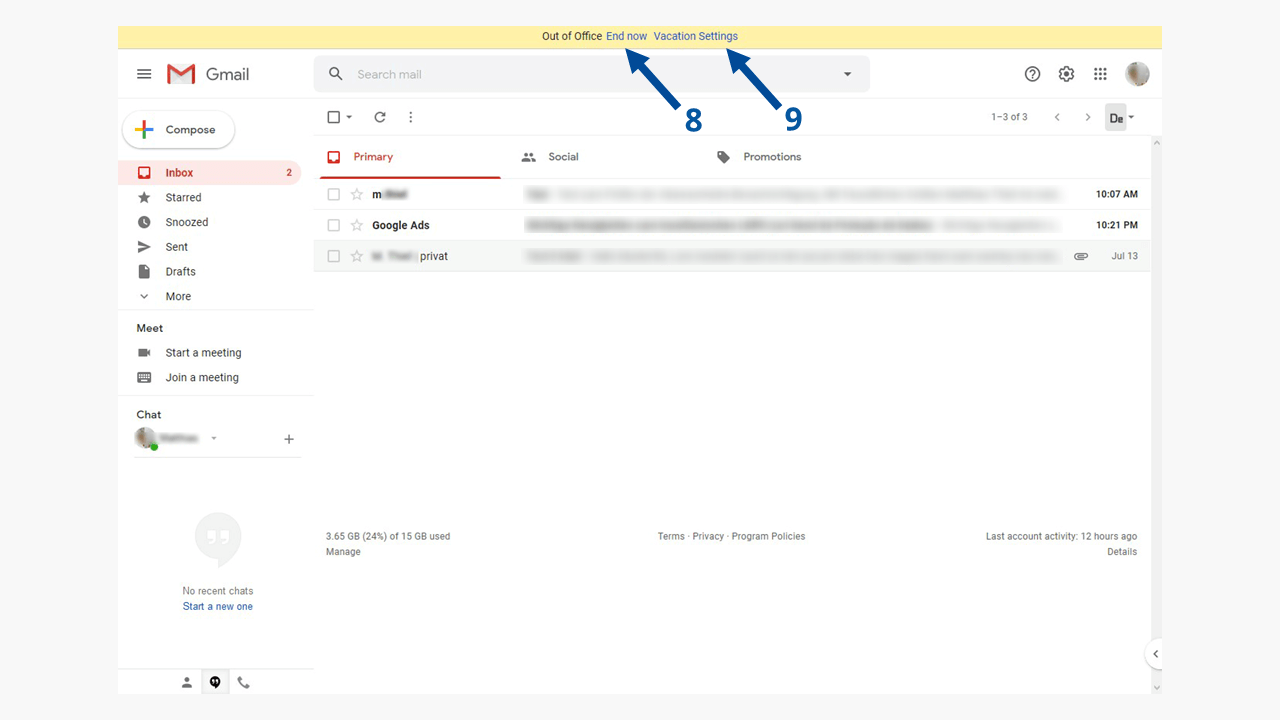Tick the checkbox of the 10:07 AM email
This screenshot has width=1280, height=720.
(334, 194)
